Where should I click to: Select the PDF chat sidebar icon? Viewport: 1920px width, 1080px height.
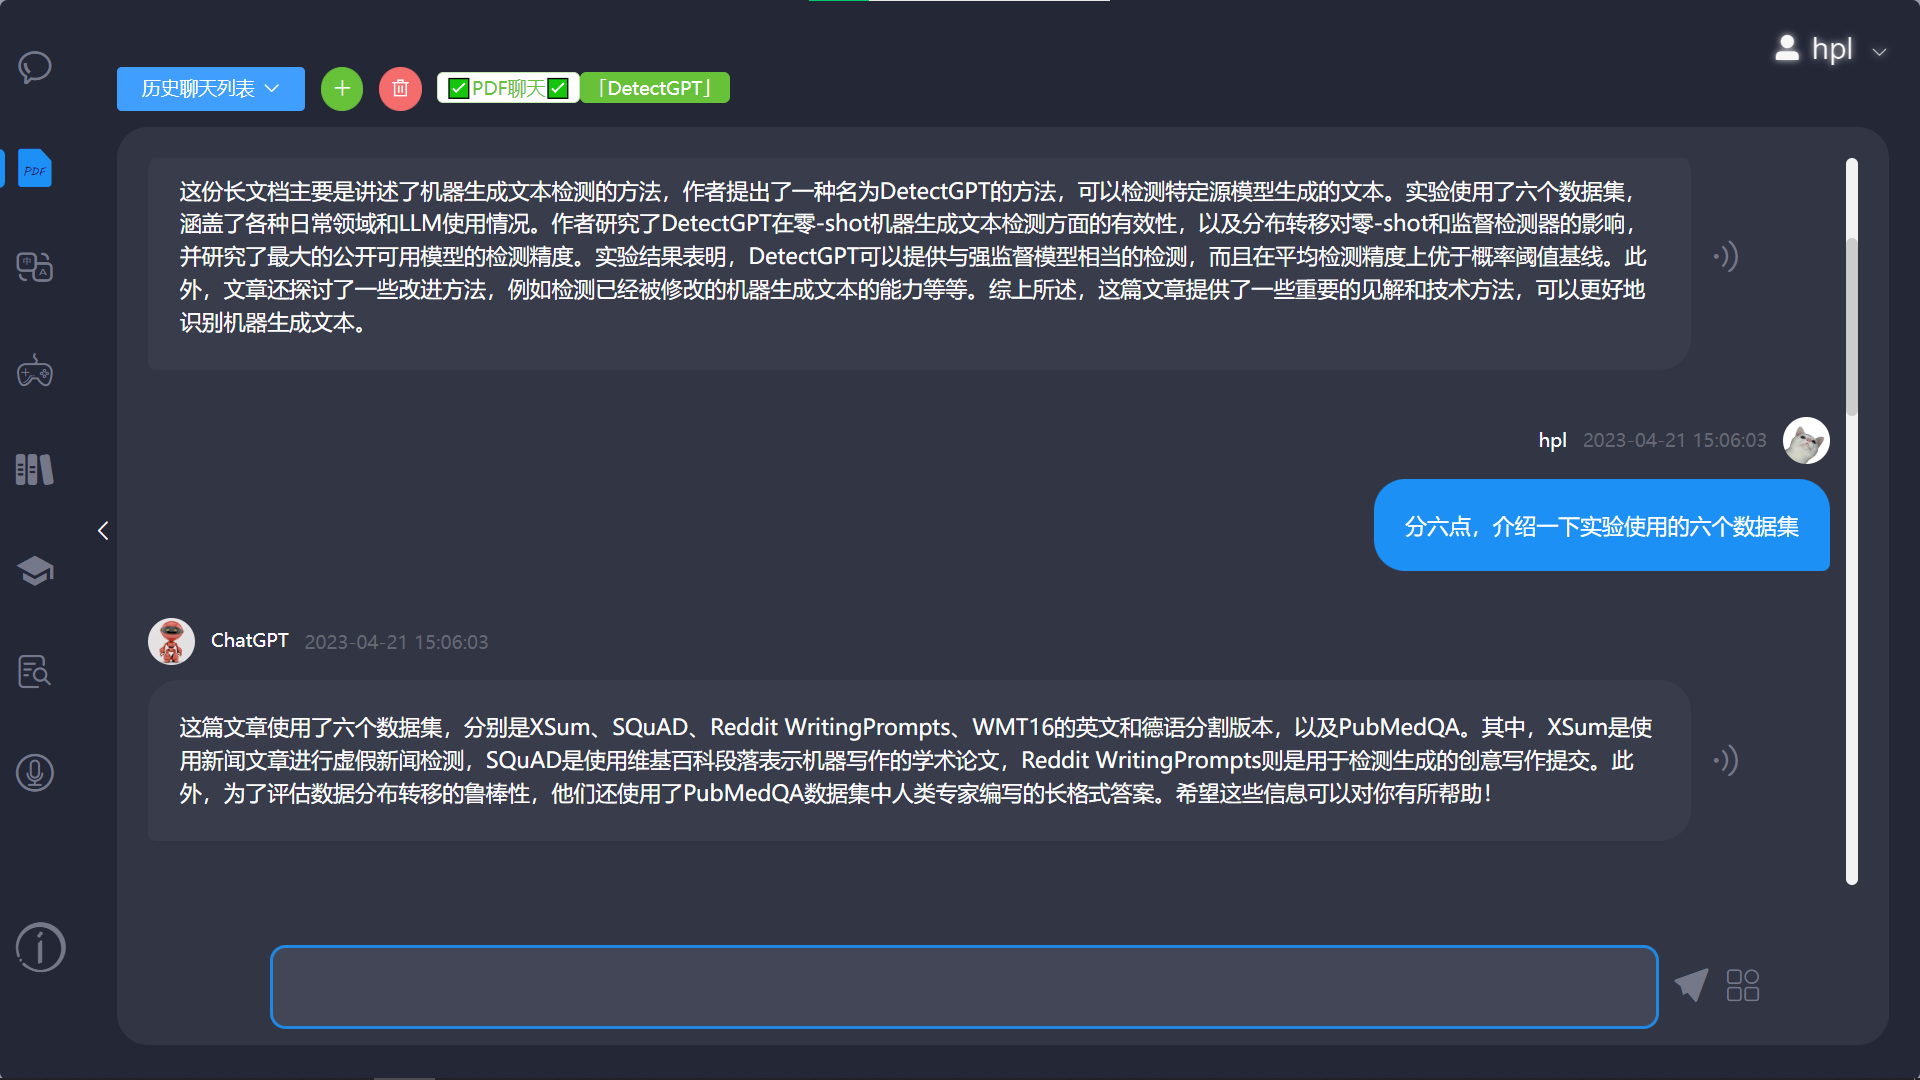(x=35, y=169)
